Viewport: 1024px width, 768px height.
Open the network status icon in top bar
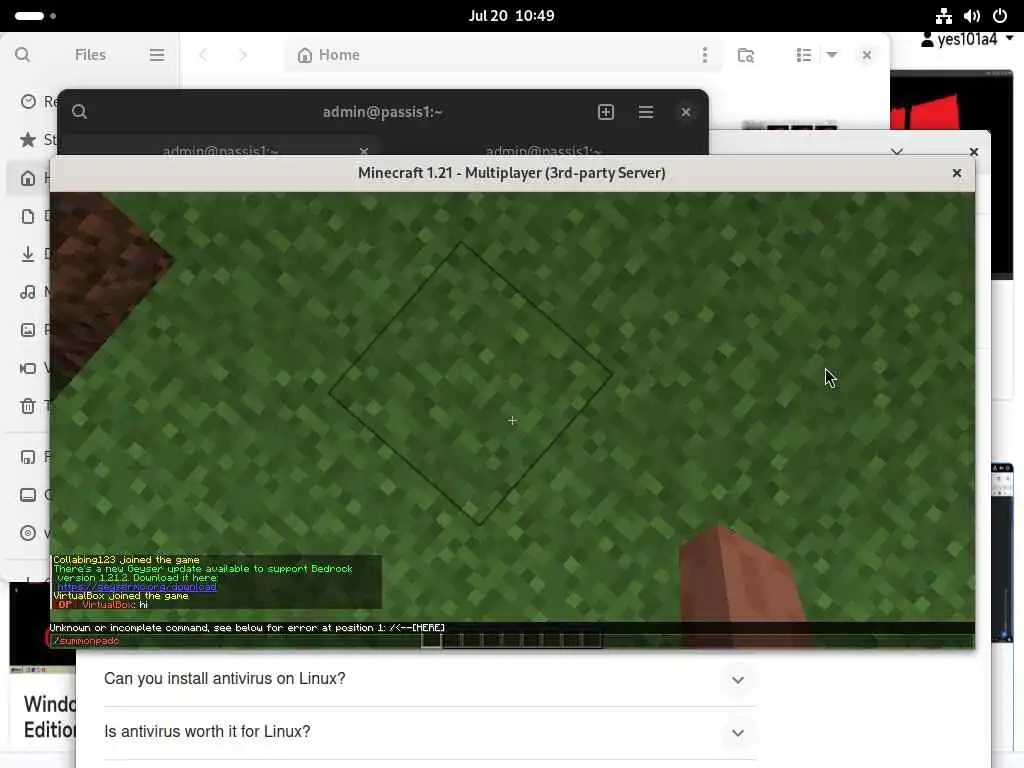(944, 16)
